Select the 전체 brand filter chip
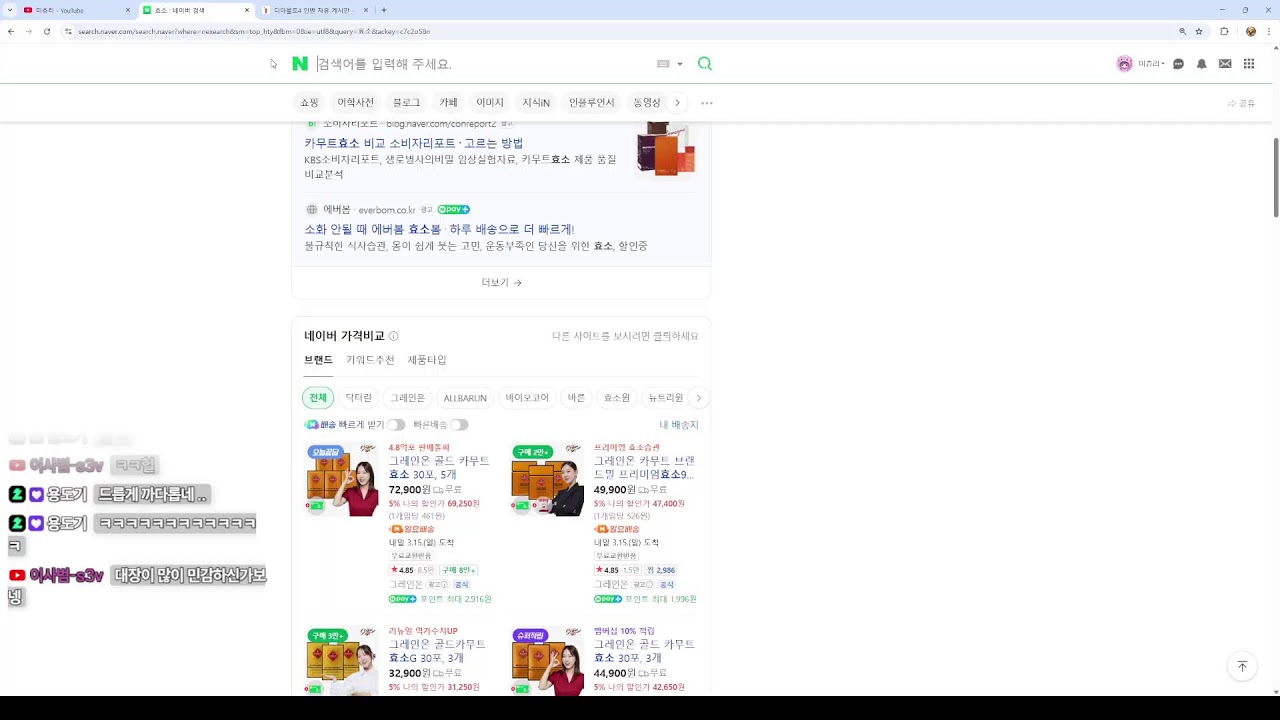Image resolution: width=1280 pixels, height=720 pixels. (x=318, y=398)
